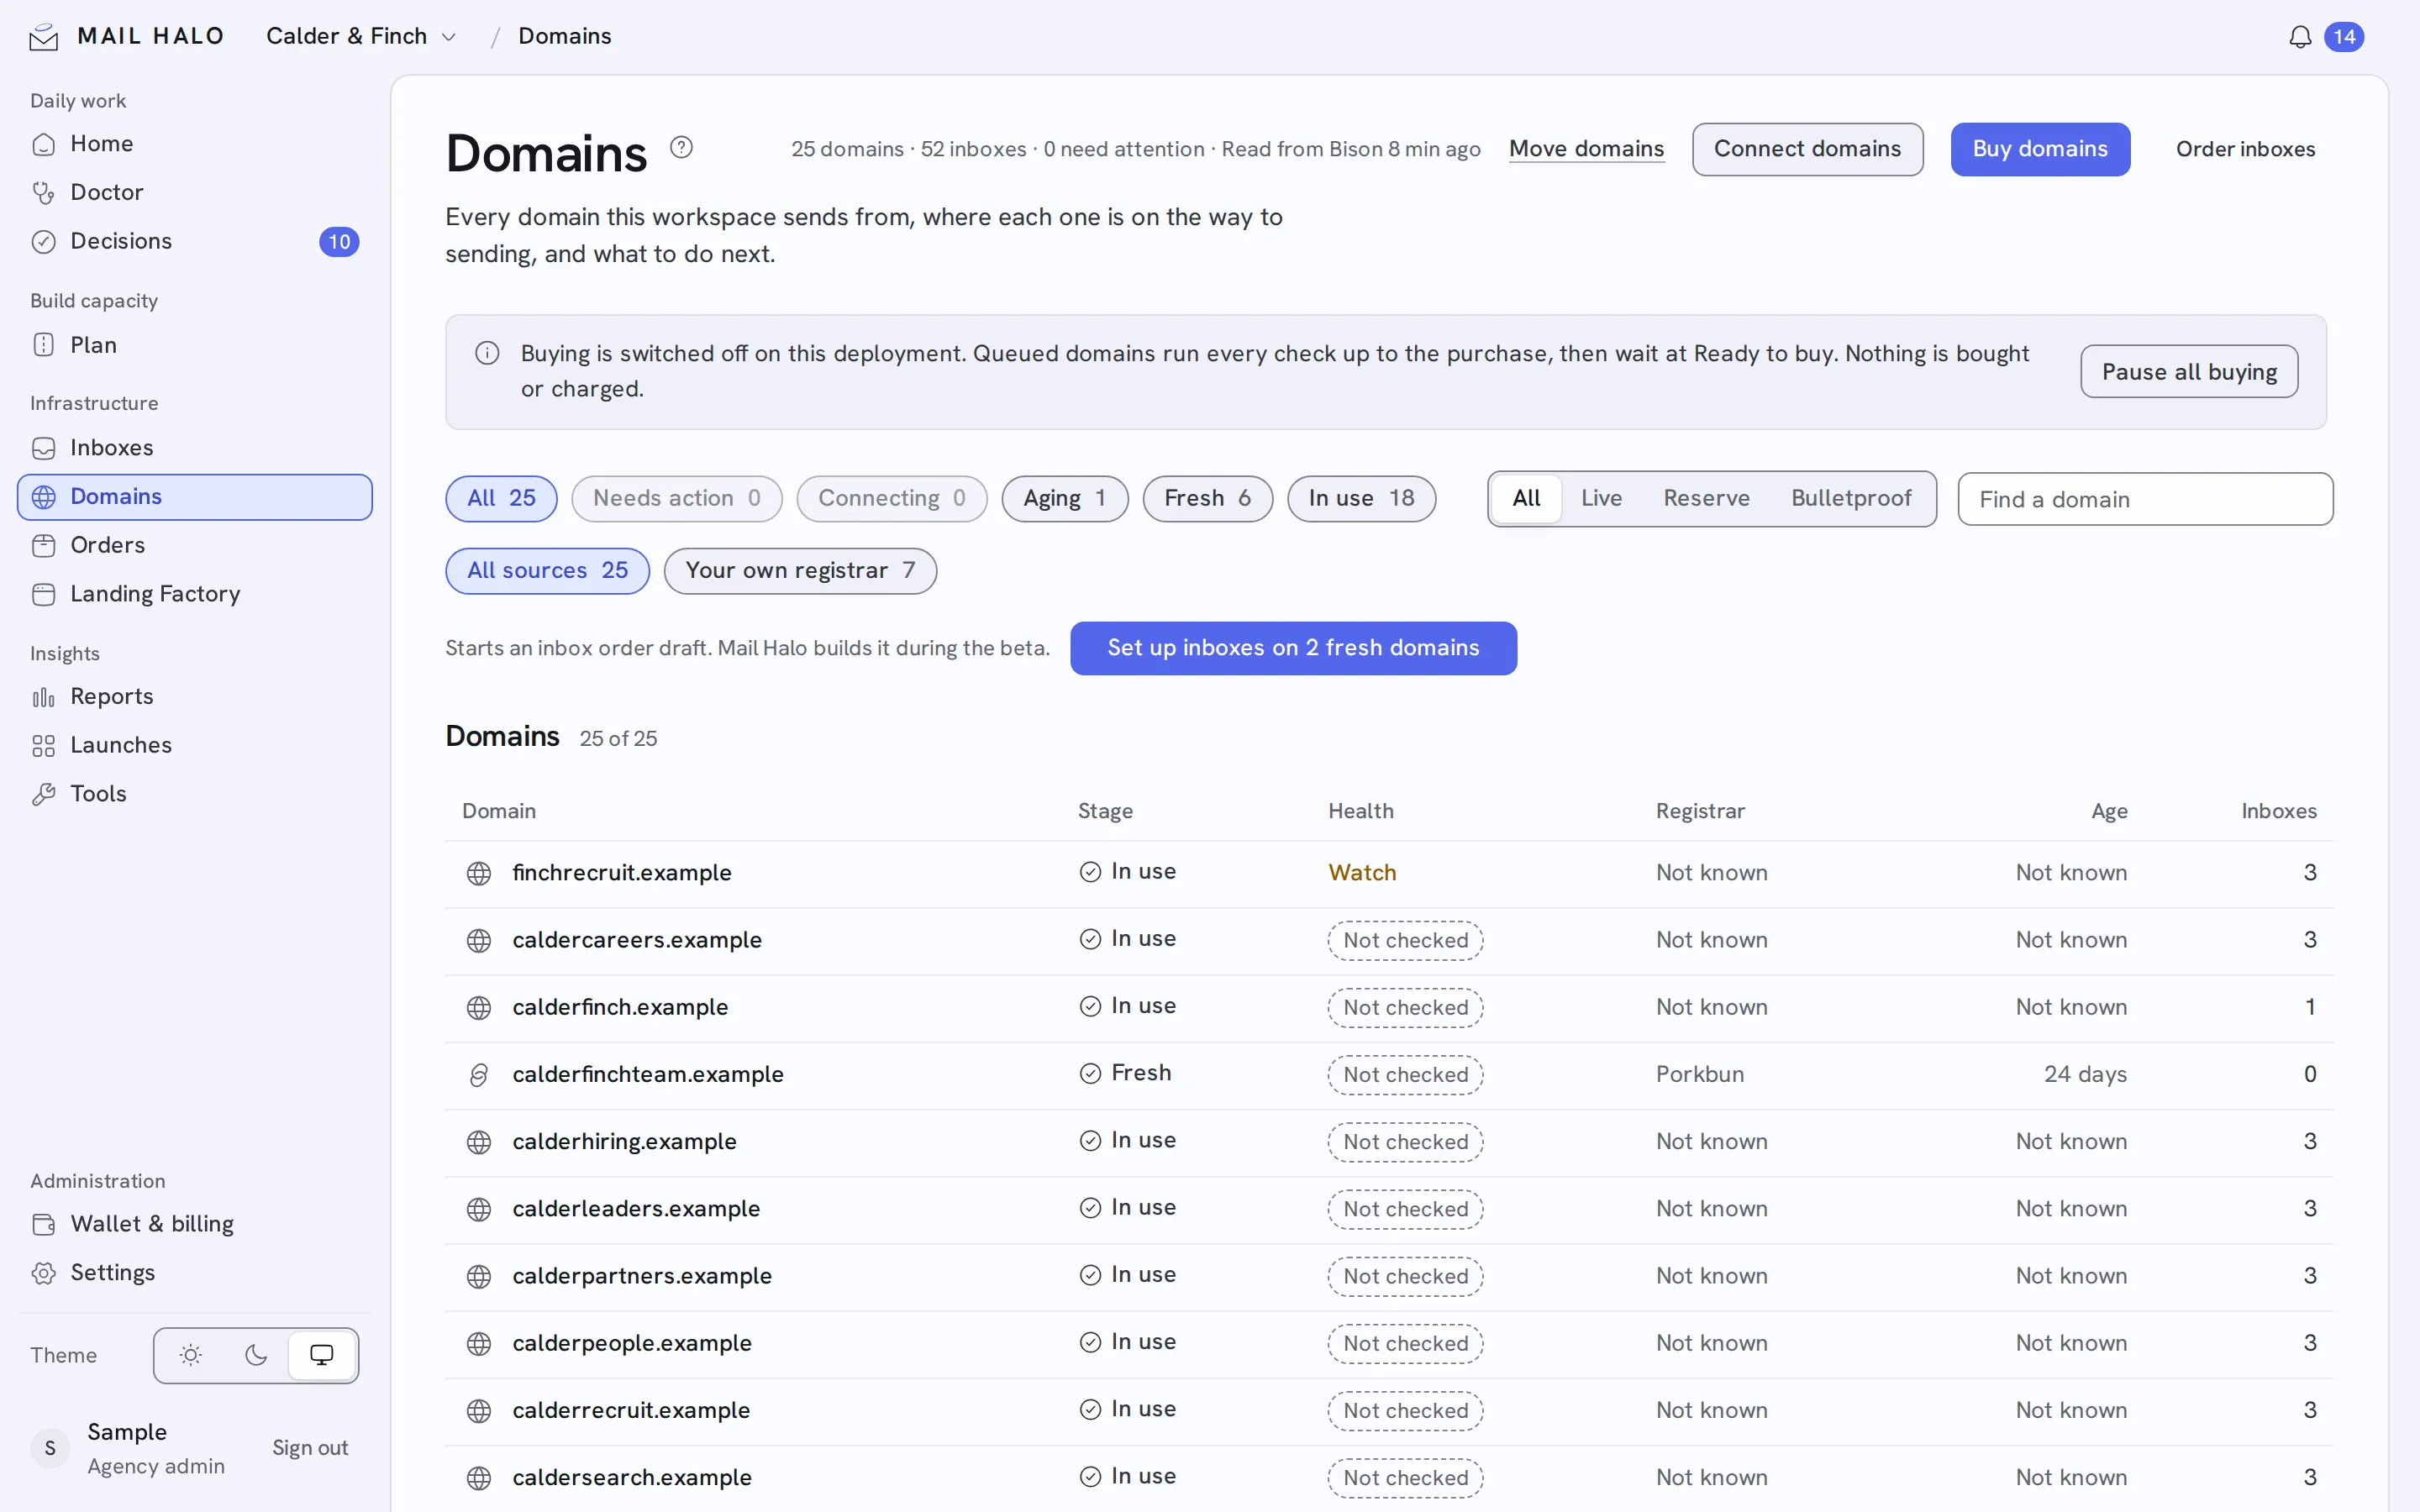This screenshot has width=2420, height=1512.
Task: Filter domains to Live
Action: [1601, 498]
